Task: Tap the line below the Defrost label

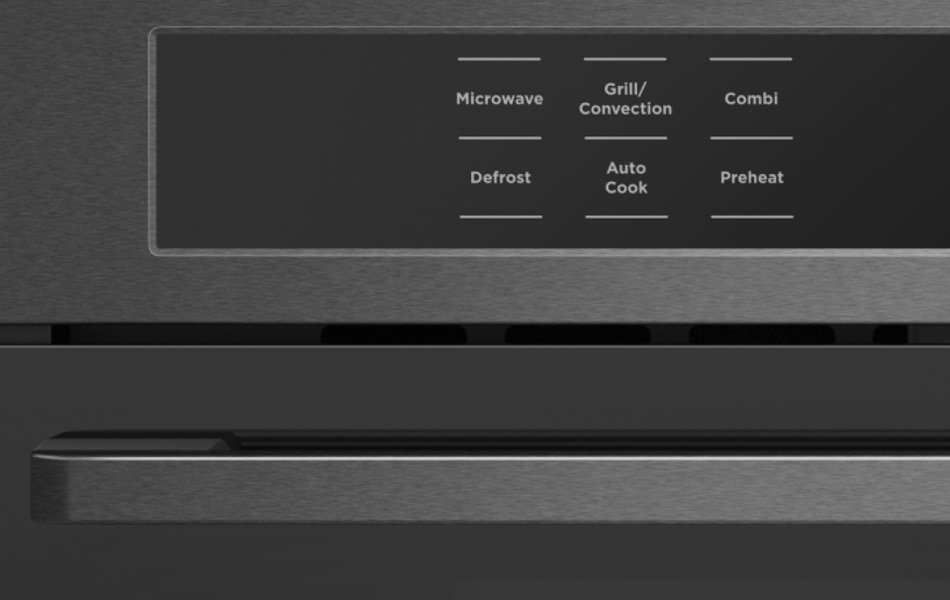Action: pyautogui.click(x=500, y=216)
